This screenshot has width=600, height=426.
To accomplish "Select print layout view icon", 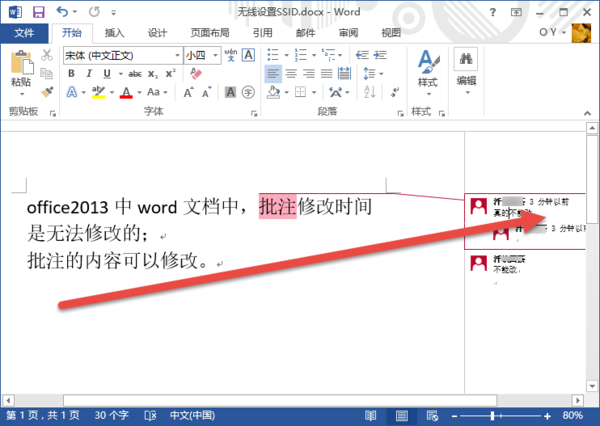I will (x=401, y=416).
